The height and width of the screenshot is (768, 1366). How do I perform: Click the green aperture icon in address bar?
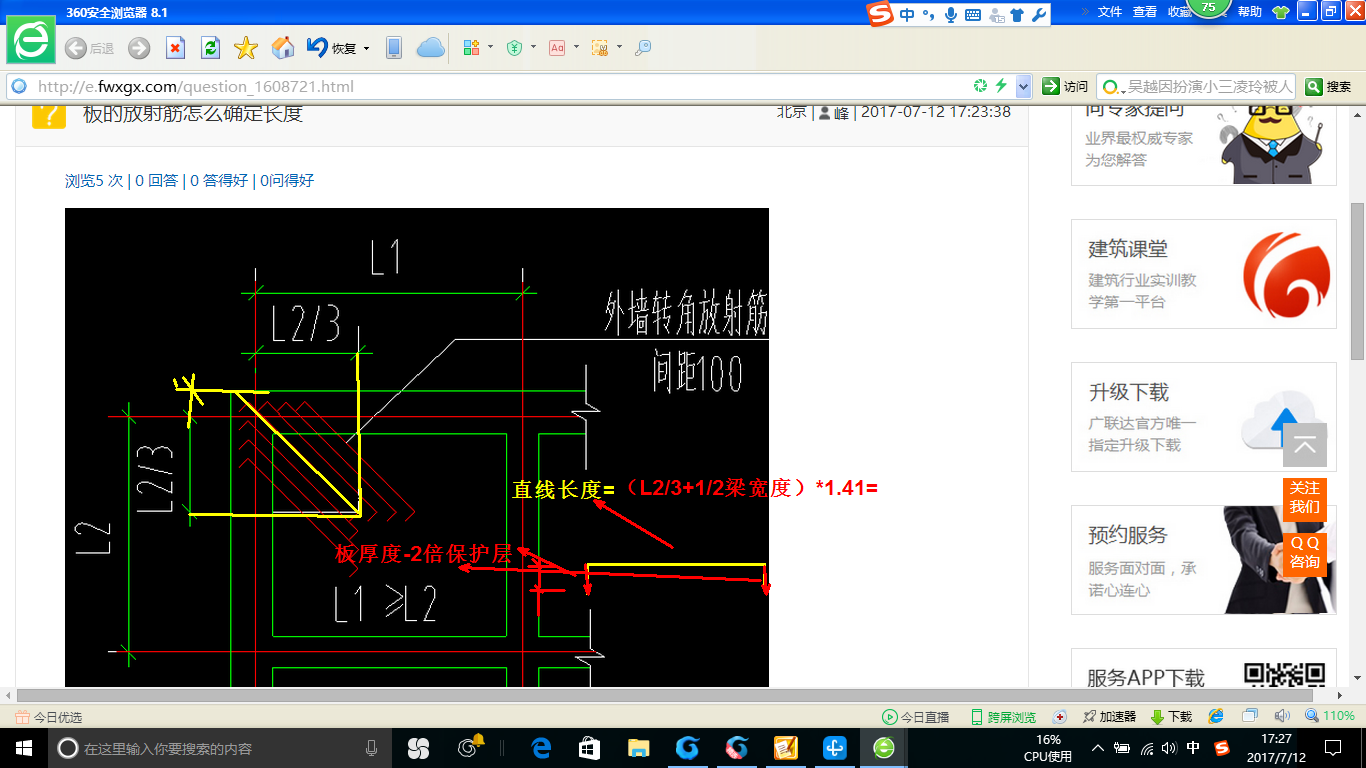coord(981,86)
